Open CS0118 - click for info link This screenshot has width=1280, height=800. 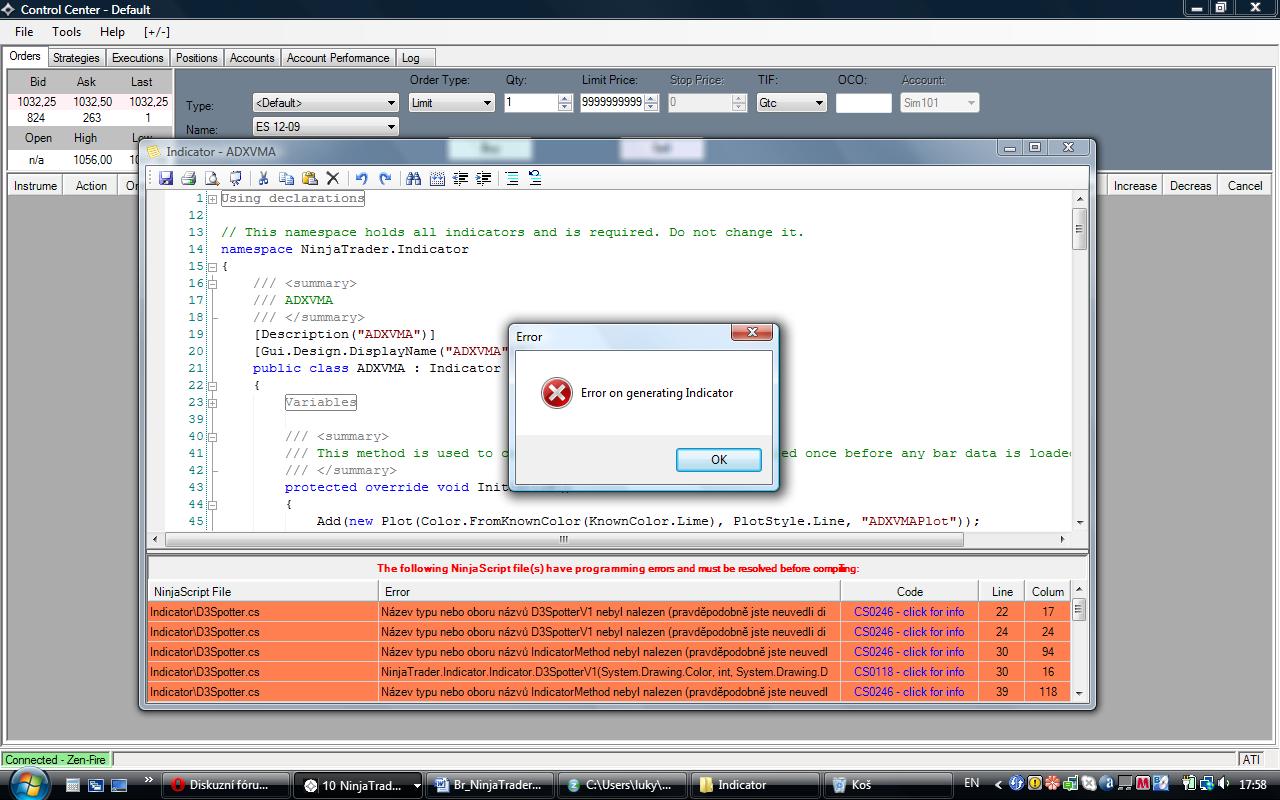click(908, 672)
